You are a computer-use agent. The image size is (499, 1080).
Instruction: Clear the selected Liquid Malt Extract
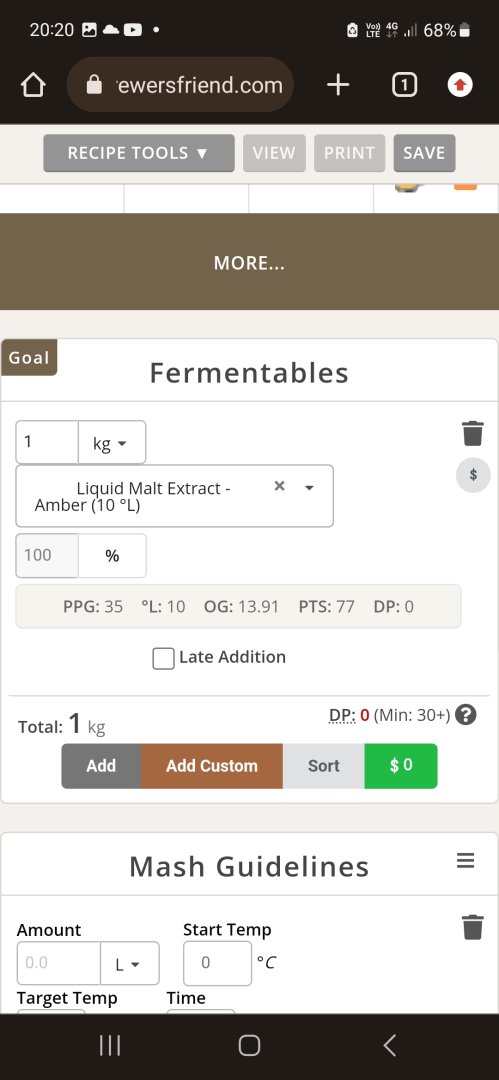click(x=279, y=486)
